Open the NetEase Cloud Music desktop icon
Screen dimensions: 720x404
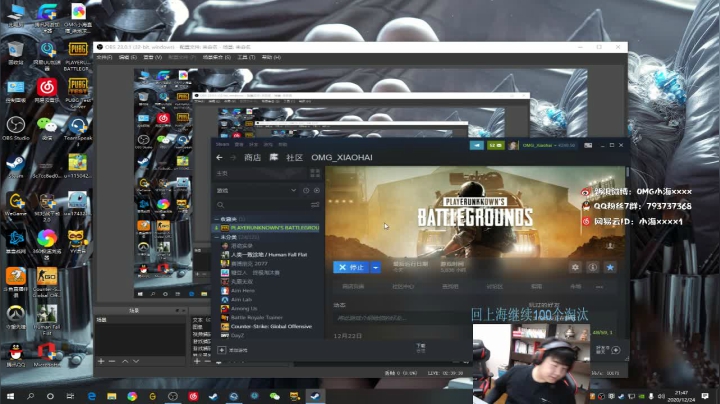(x=46, y=90)
